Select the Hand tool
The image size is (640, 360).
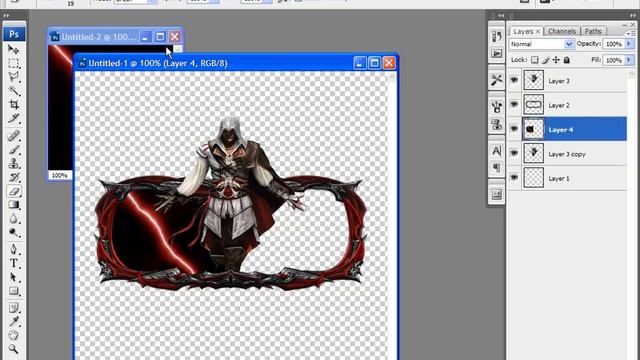coord(13,335)
